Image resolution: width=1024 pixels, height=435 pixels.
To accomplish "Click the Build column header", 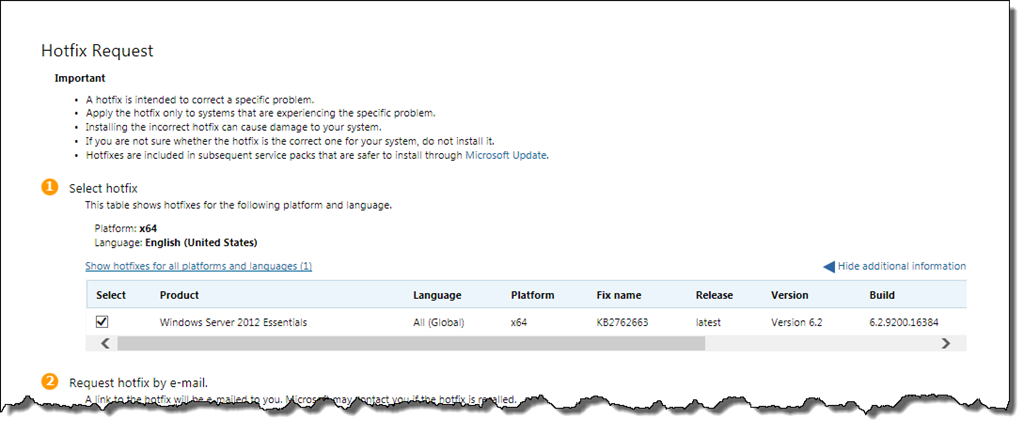I will pyautogui.click(x=882, y=295).
